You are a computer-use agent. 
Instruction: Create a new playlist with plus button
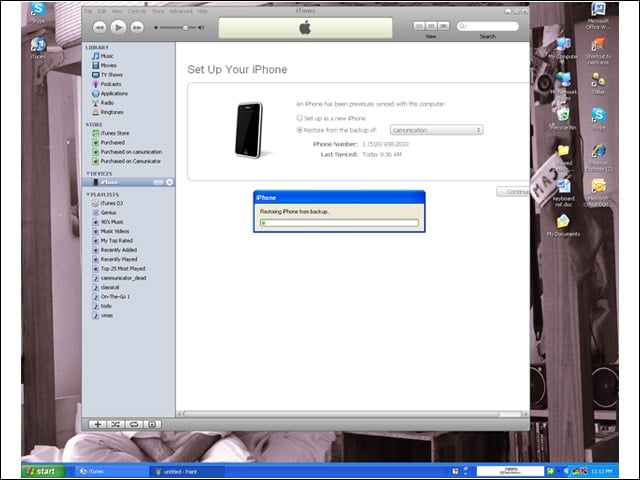(x=97, y=424)
